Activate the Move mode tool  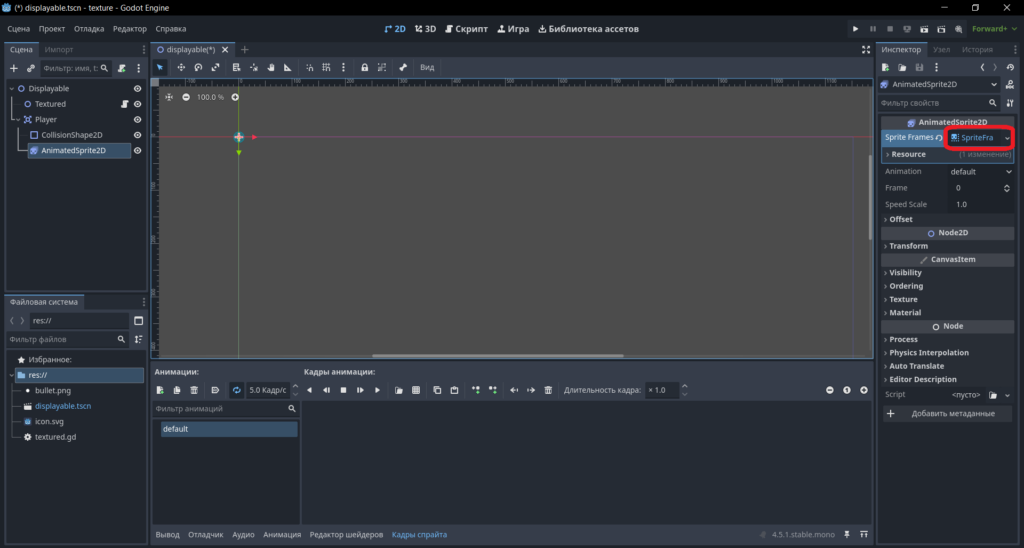pos(181,67)
